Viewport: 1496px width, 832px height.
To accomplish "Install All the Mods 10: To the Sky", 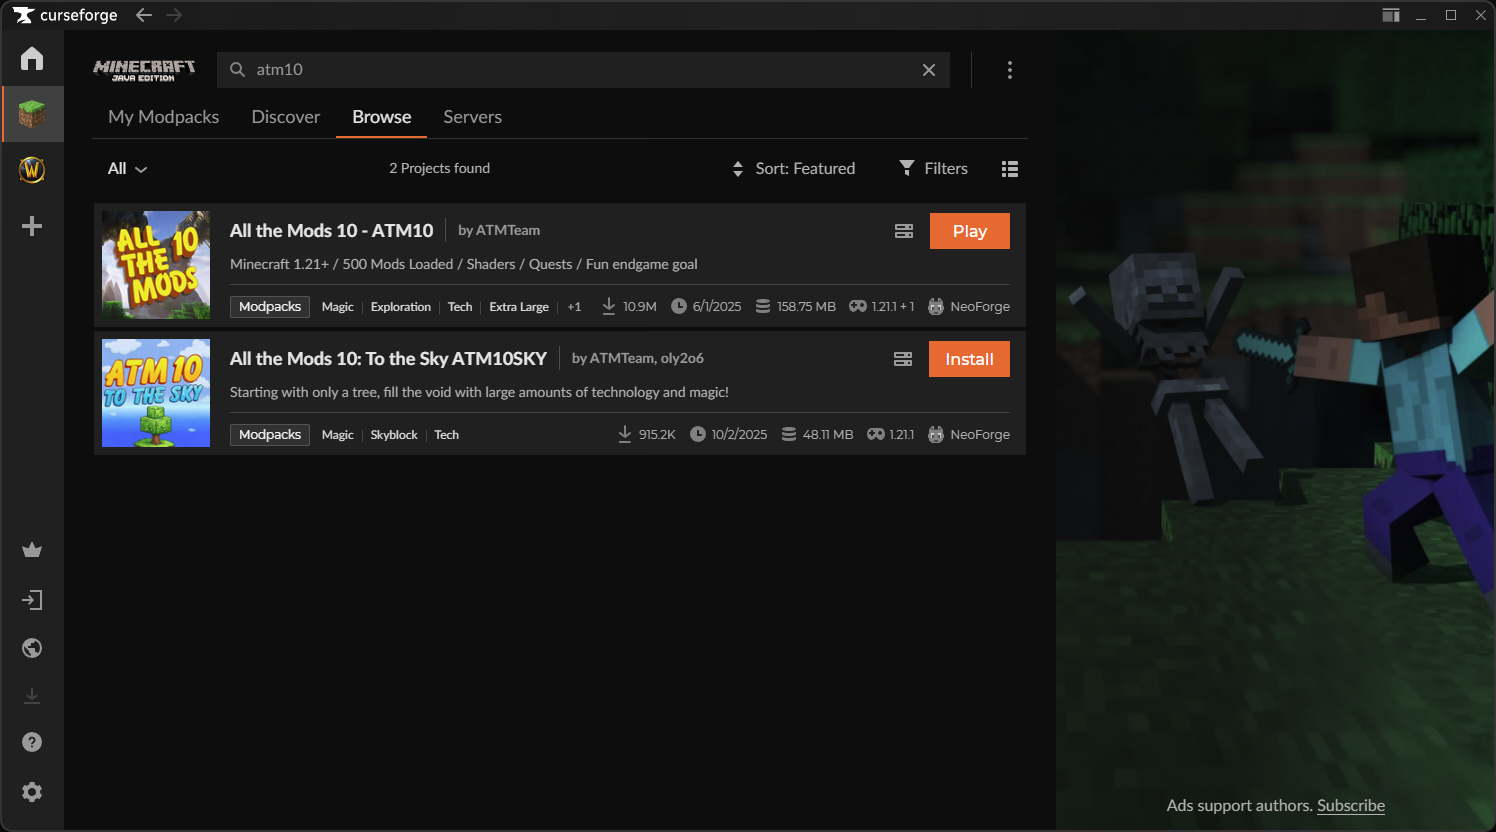I will 969,359.
